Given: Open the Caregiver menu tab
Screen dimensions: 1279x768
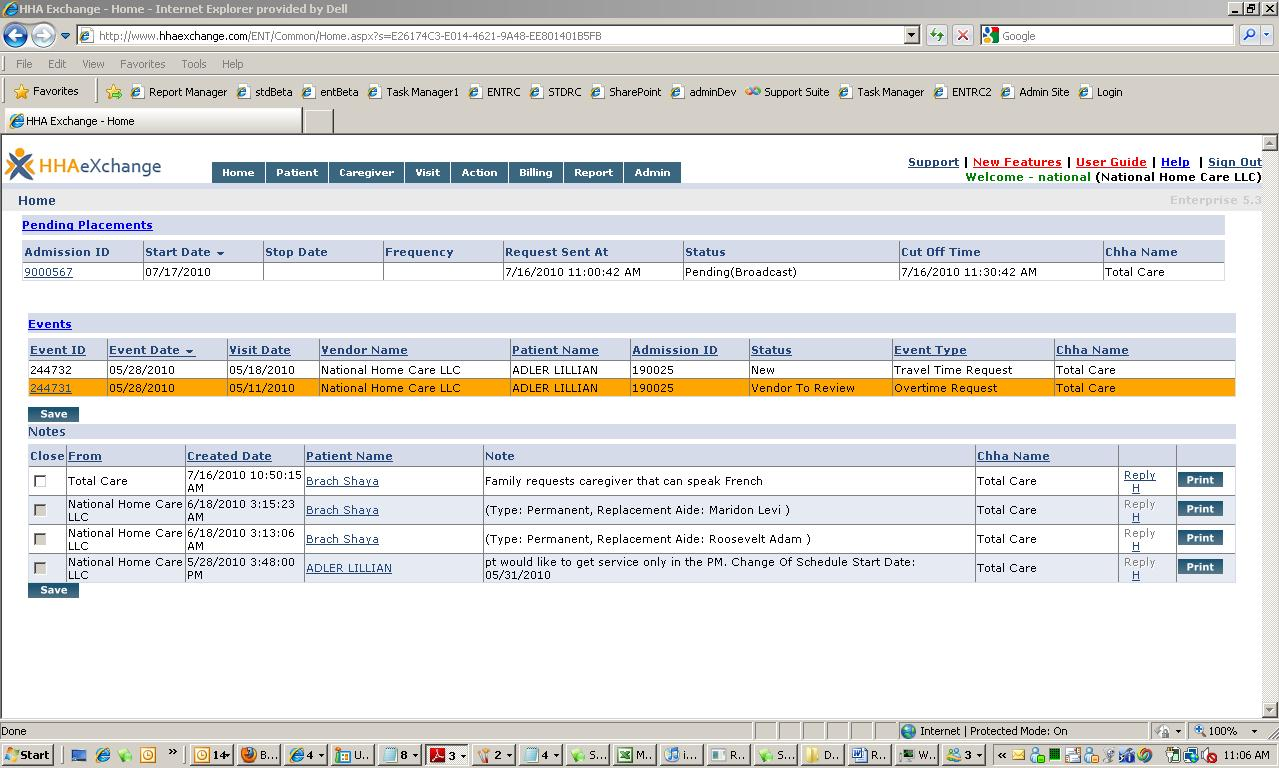Looking at the screenshot, I should pyautogui.click(x=366, y=173).
